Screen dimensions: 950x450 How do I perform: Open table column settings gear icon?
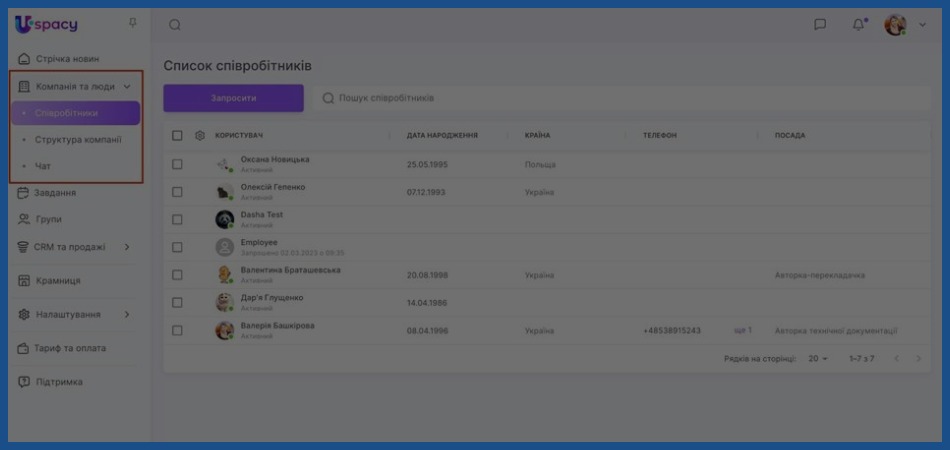click(200, 135)
